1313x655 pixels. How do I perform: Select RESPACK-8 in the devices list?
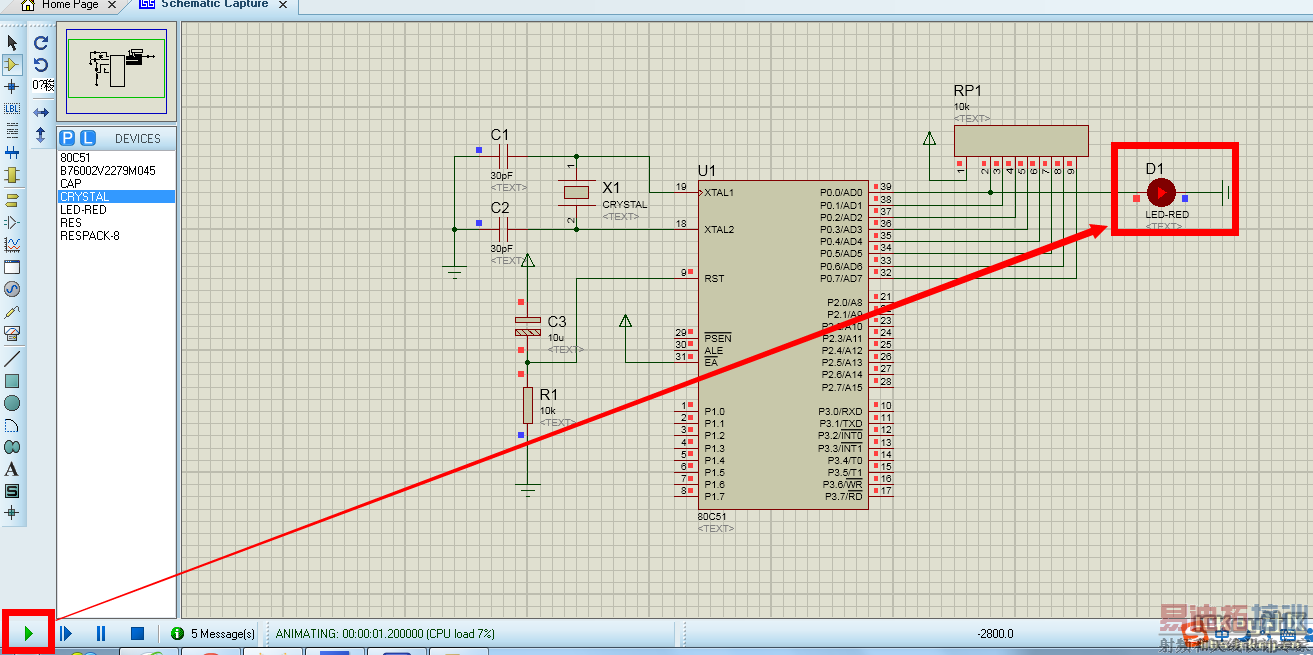[x=89, y=236]
